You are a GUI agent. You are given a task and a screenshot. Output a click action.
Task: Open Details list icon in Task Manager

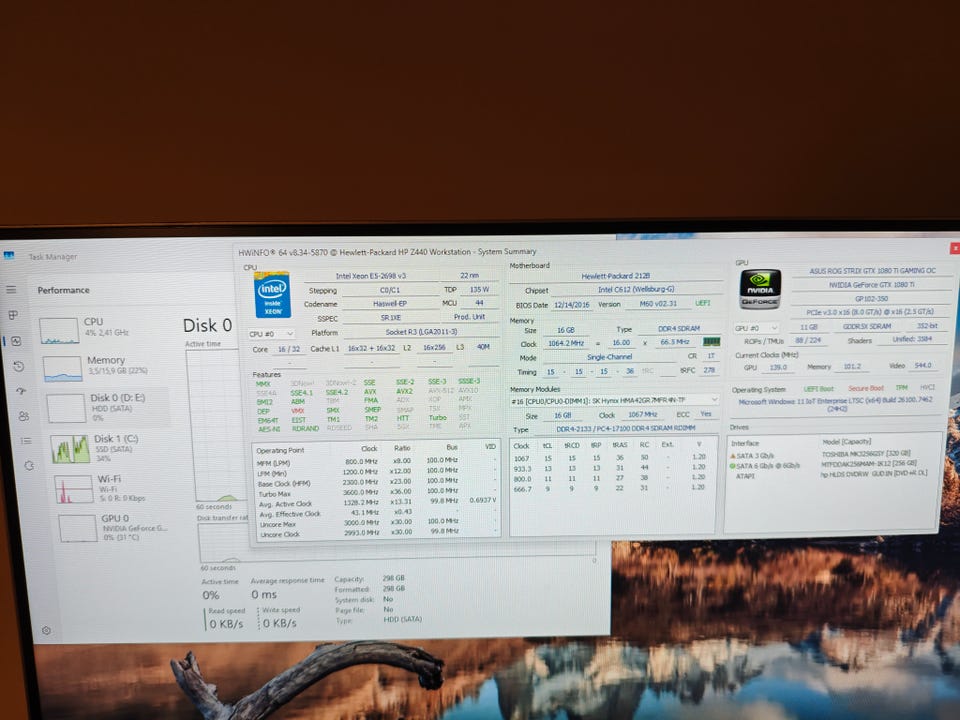(26, 440)
